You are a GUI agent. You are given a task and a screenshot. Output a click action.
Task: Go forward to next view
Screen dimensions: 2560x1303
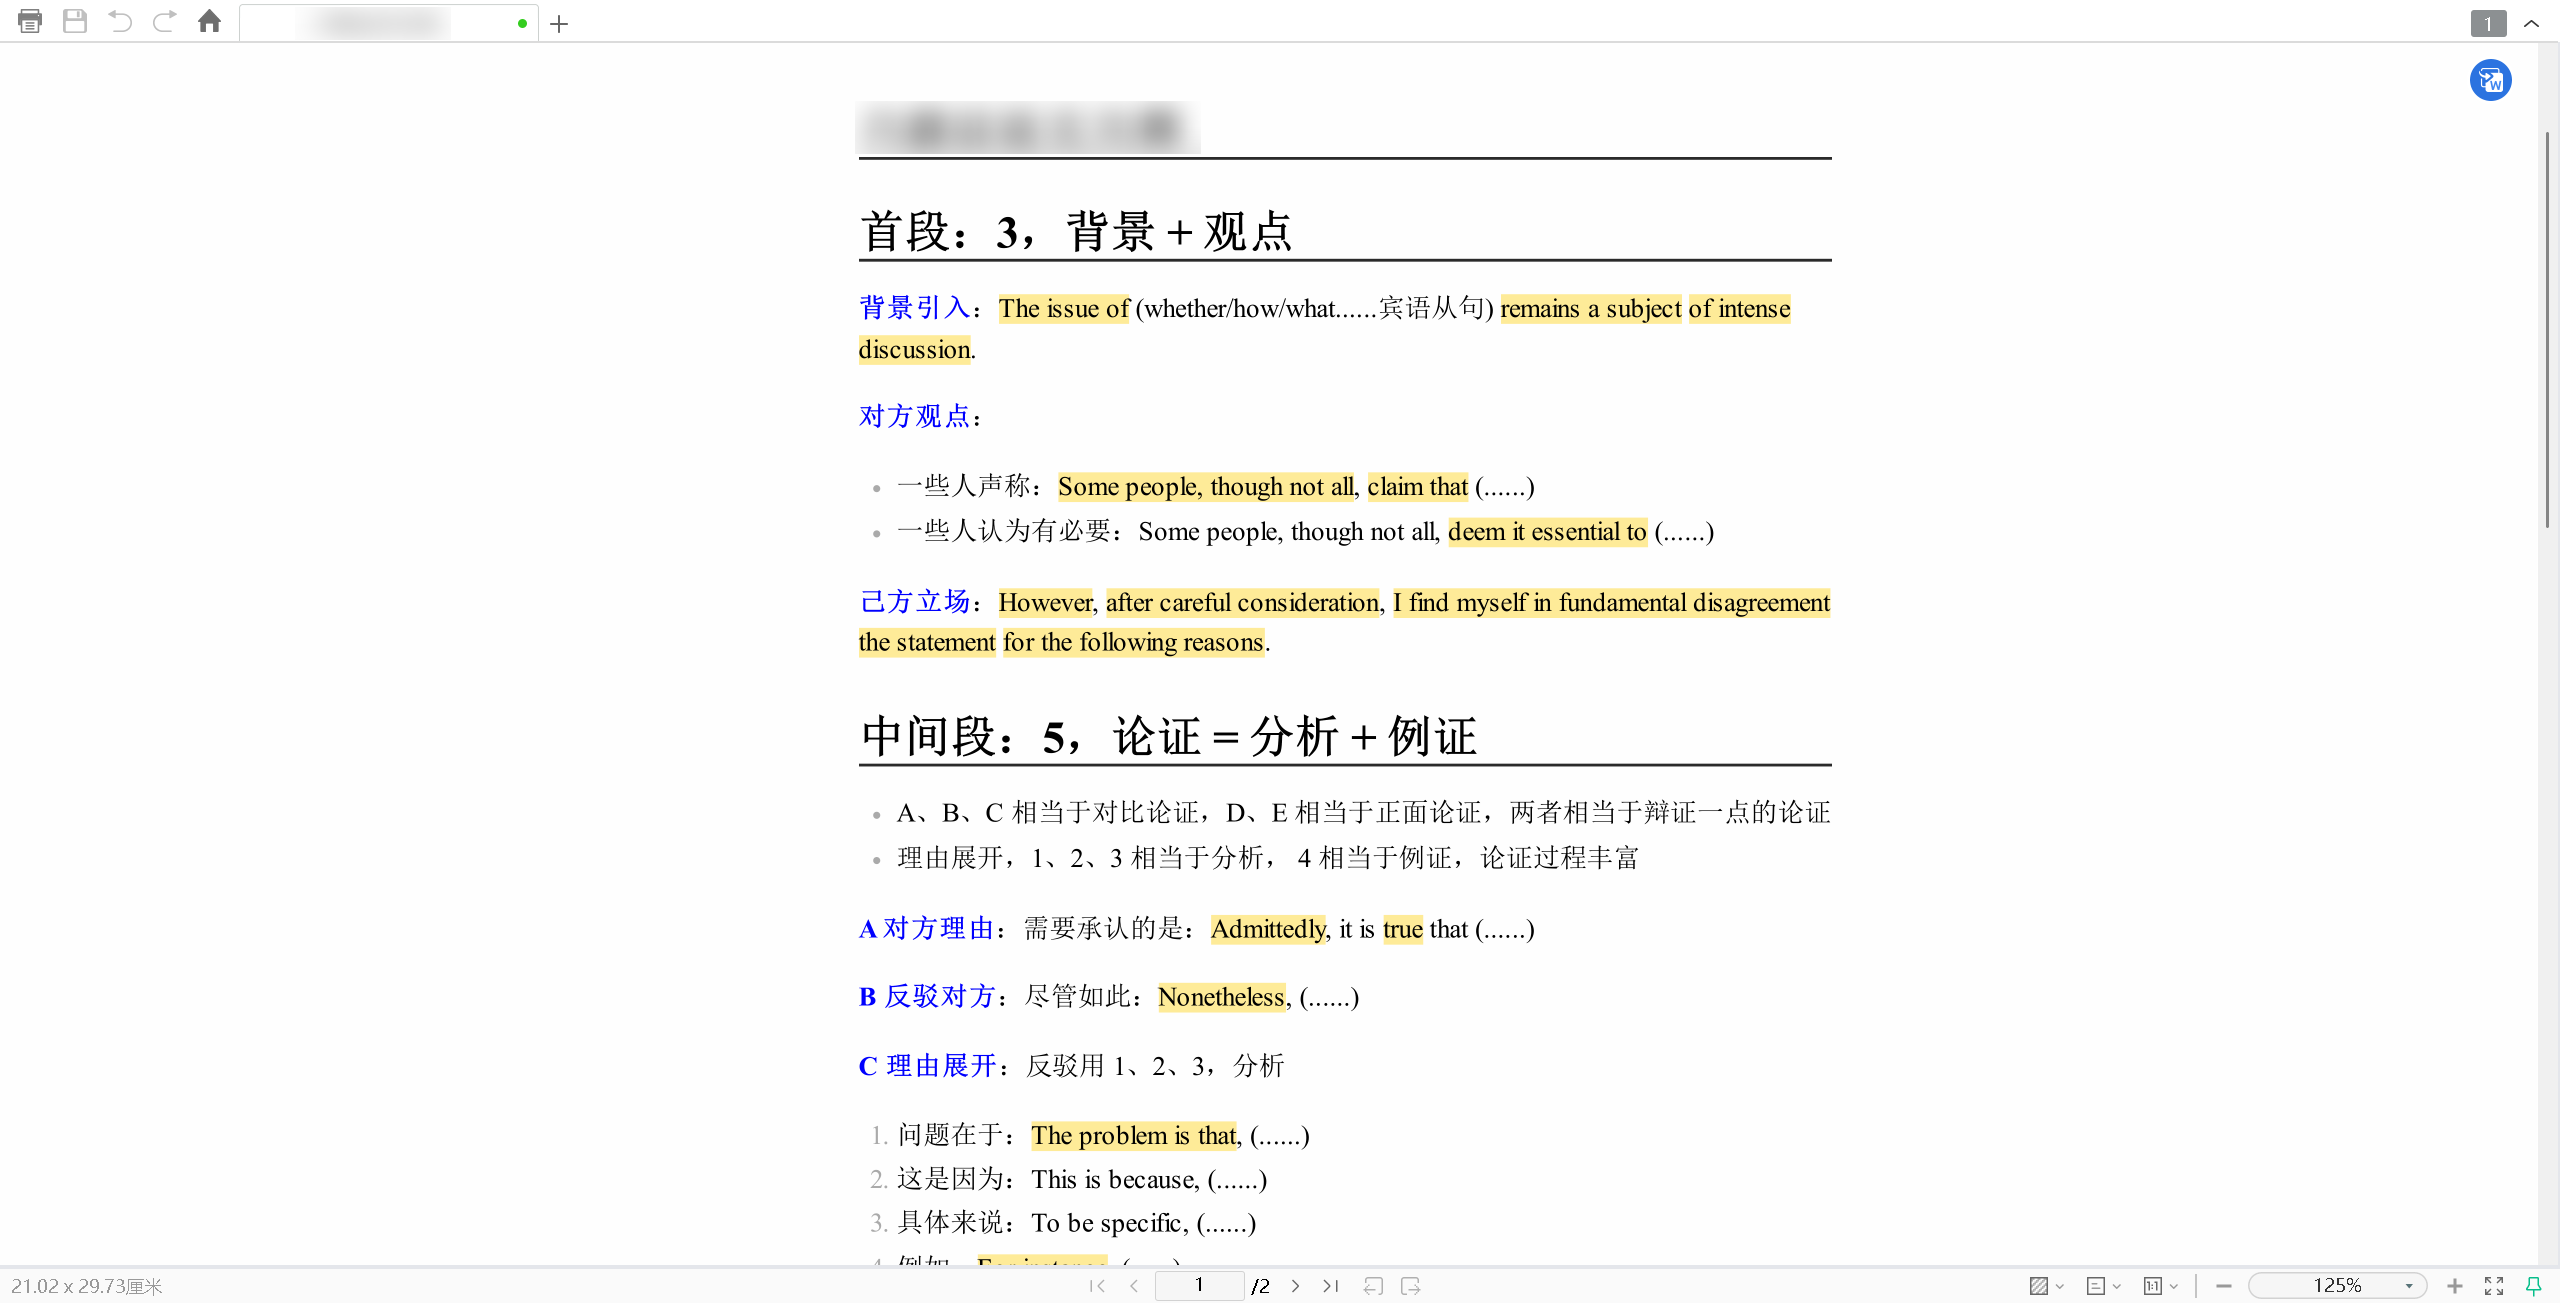coord(1411,1286)
